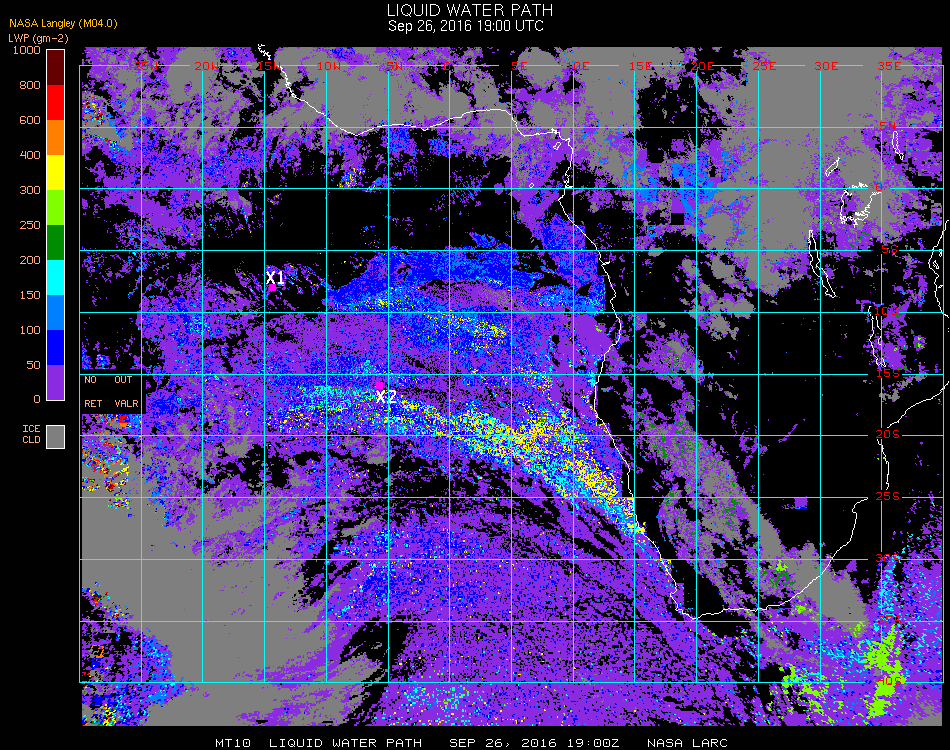950x750 pixels.
Task: Click the "5N" latitude label
Action: 888,126
